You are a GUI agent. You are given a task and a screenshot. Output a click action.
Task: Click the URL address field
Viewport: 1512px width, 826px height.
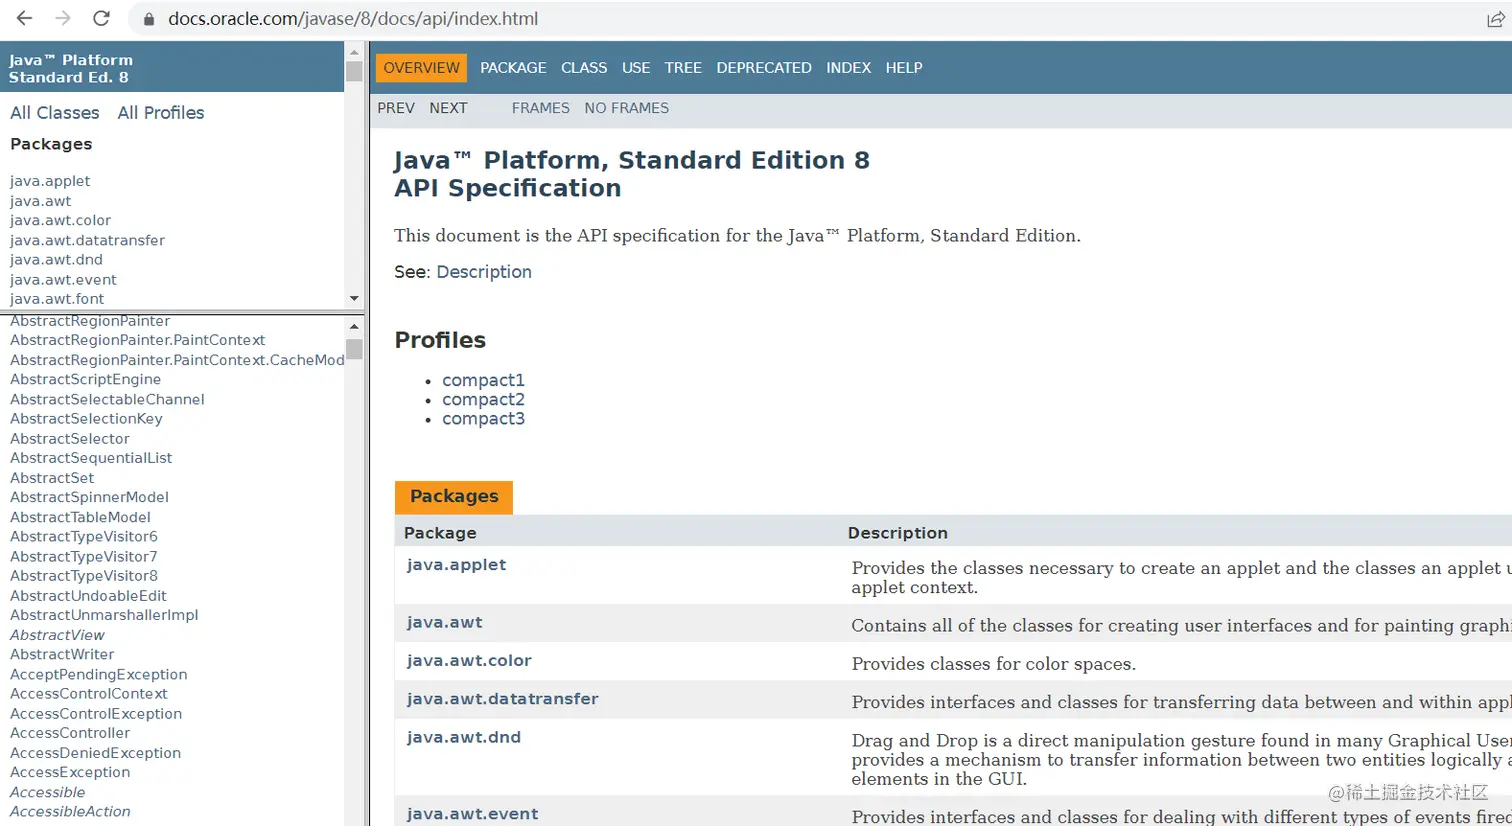click(800, 19)
